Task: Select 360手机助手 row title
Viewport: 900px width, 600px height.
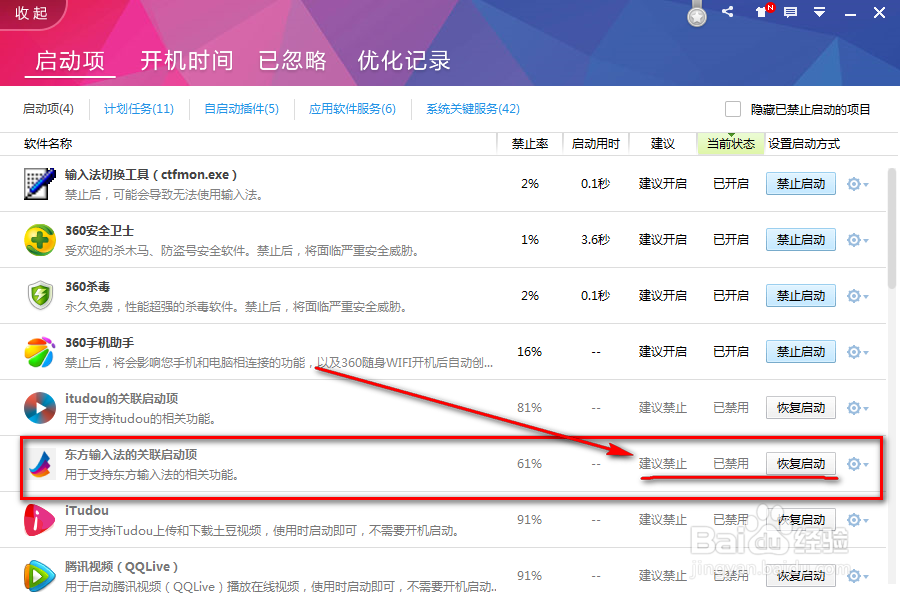Action: tap(99, 343)
